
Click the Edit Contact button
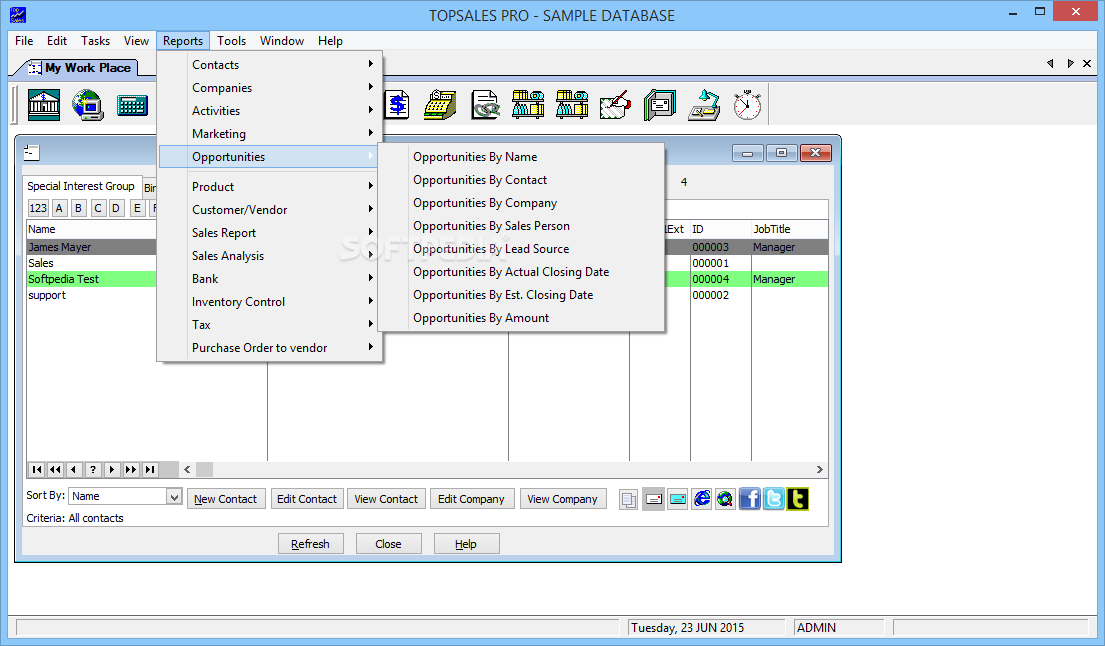(307, 499)
